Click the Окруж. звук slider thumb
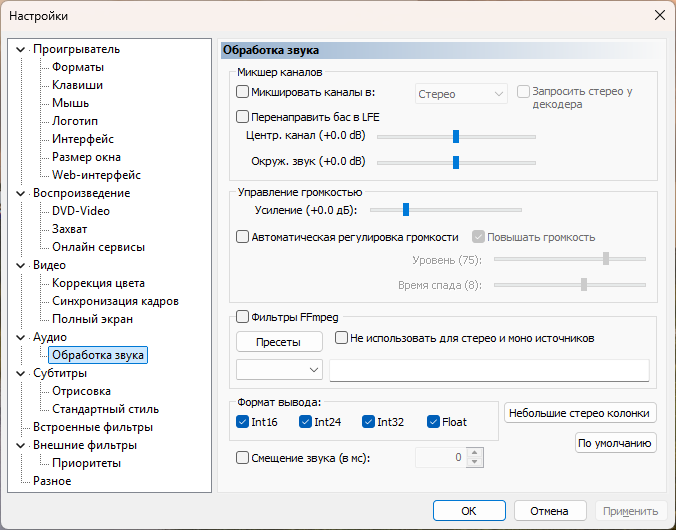This screenshot has width=676, height=530. tap(456, 163)
